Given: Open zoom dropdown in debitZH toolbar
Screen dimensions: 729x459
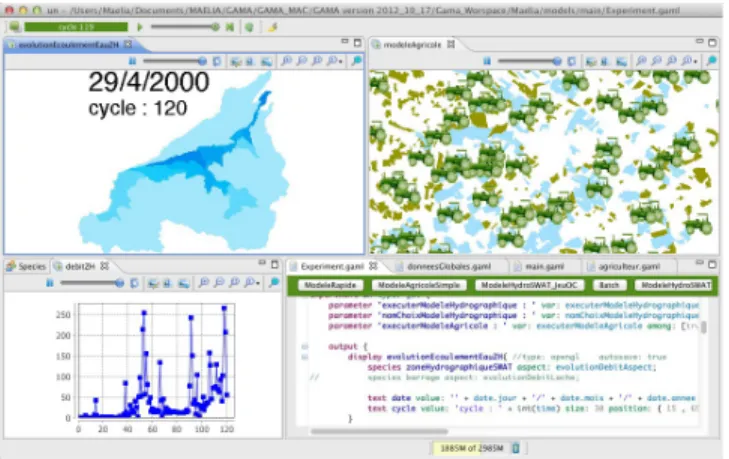Looking at the screenshot, I should pos(252,283).
